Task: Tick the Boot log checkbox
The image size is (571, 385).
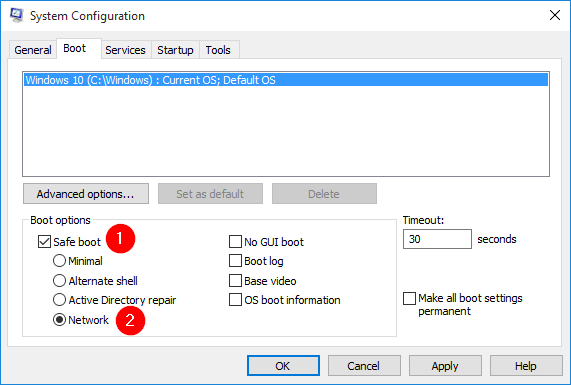Action: 235,261
